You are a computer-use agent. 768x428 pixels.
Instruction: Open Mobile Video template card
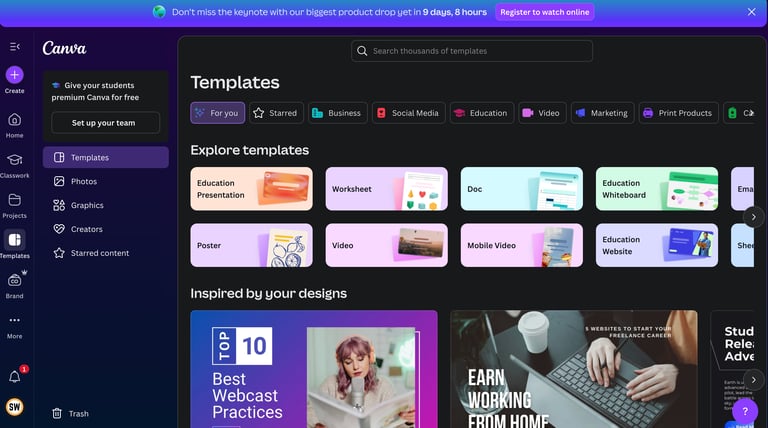[x=522, y=245]
